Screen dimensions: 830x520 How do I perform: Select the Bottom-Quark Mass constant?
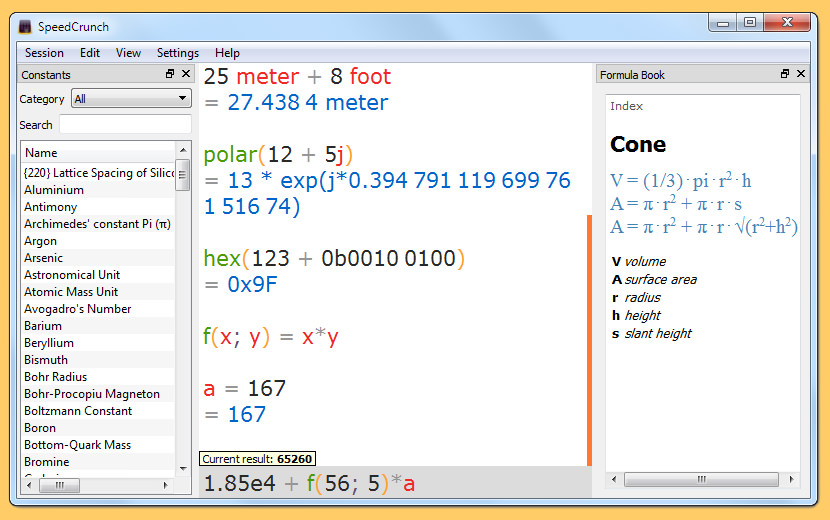[98, 444]
